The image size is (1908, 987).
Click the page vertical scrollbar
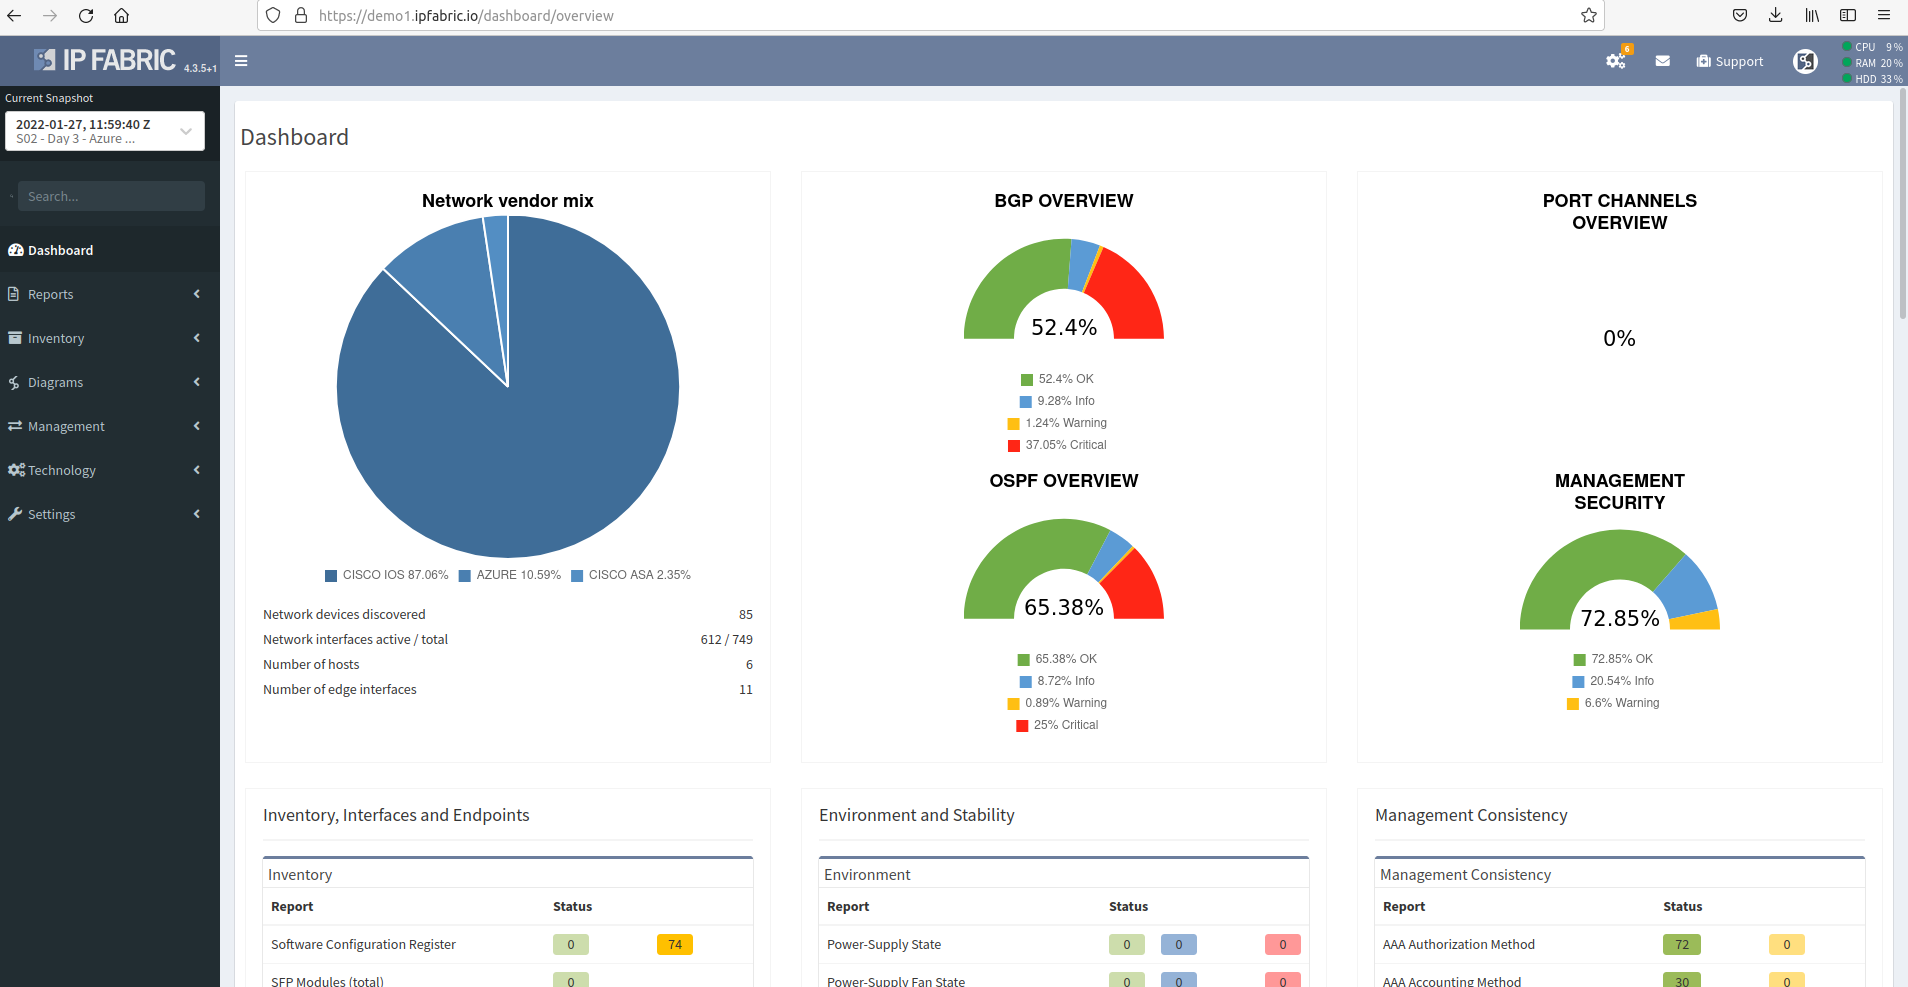pyautogui.click(x=1902, y=205)
